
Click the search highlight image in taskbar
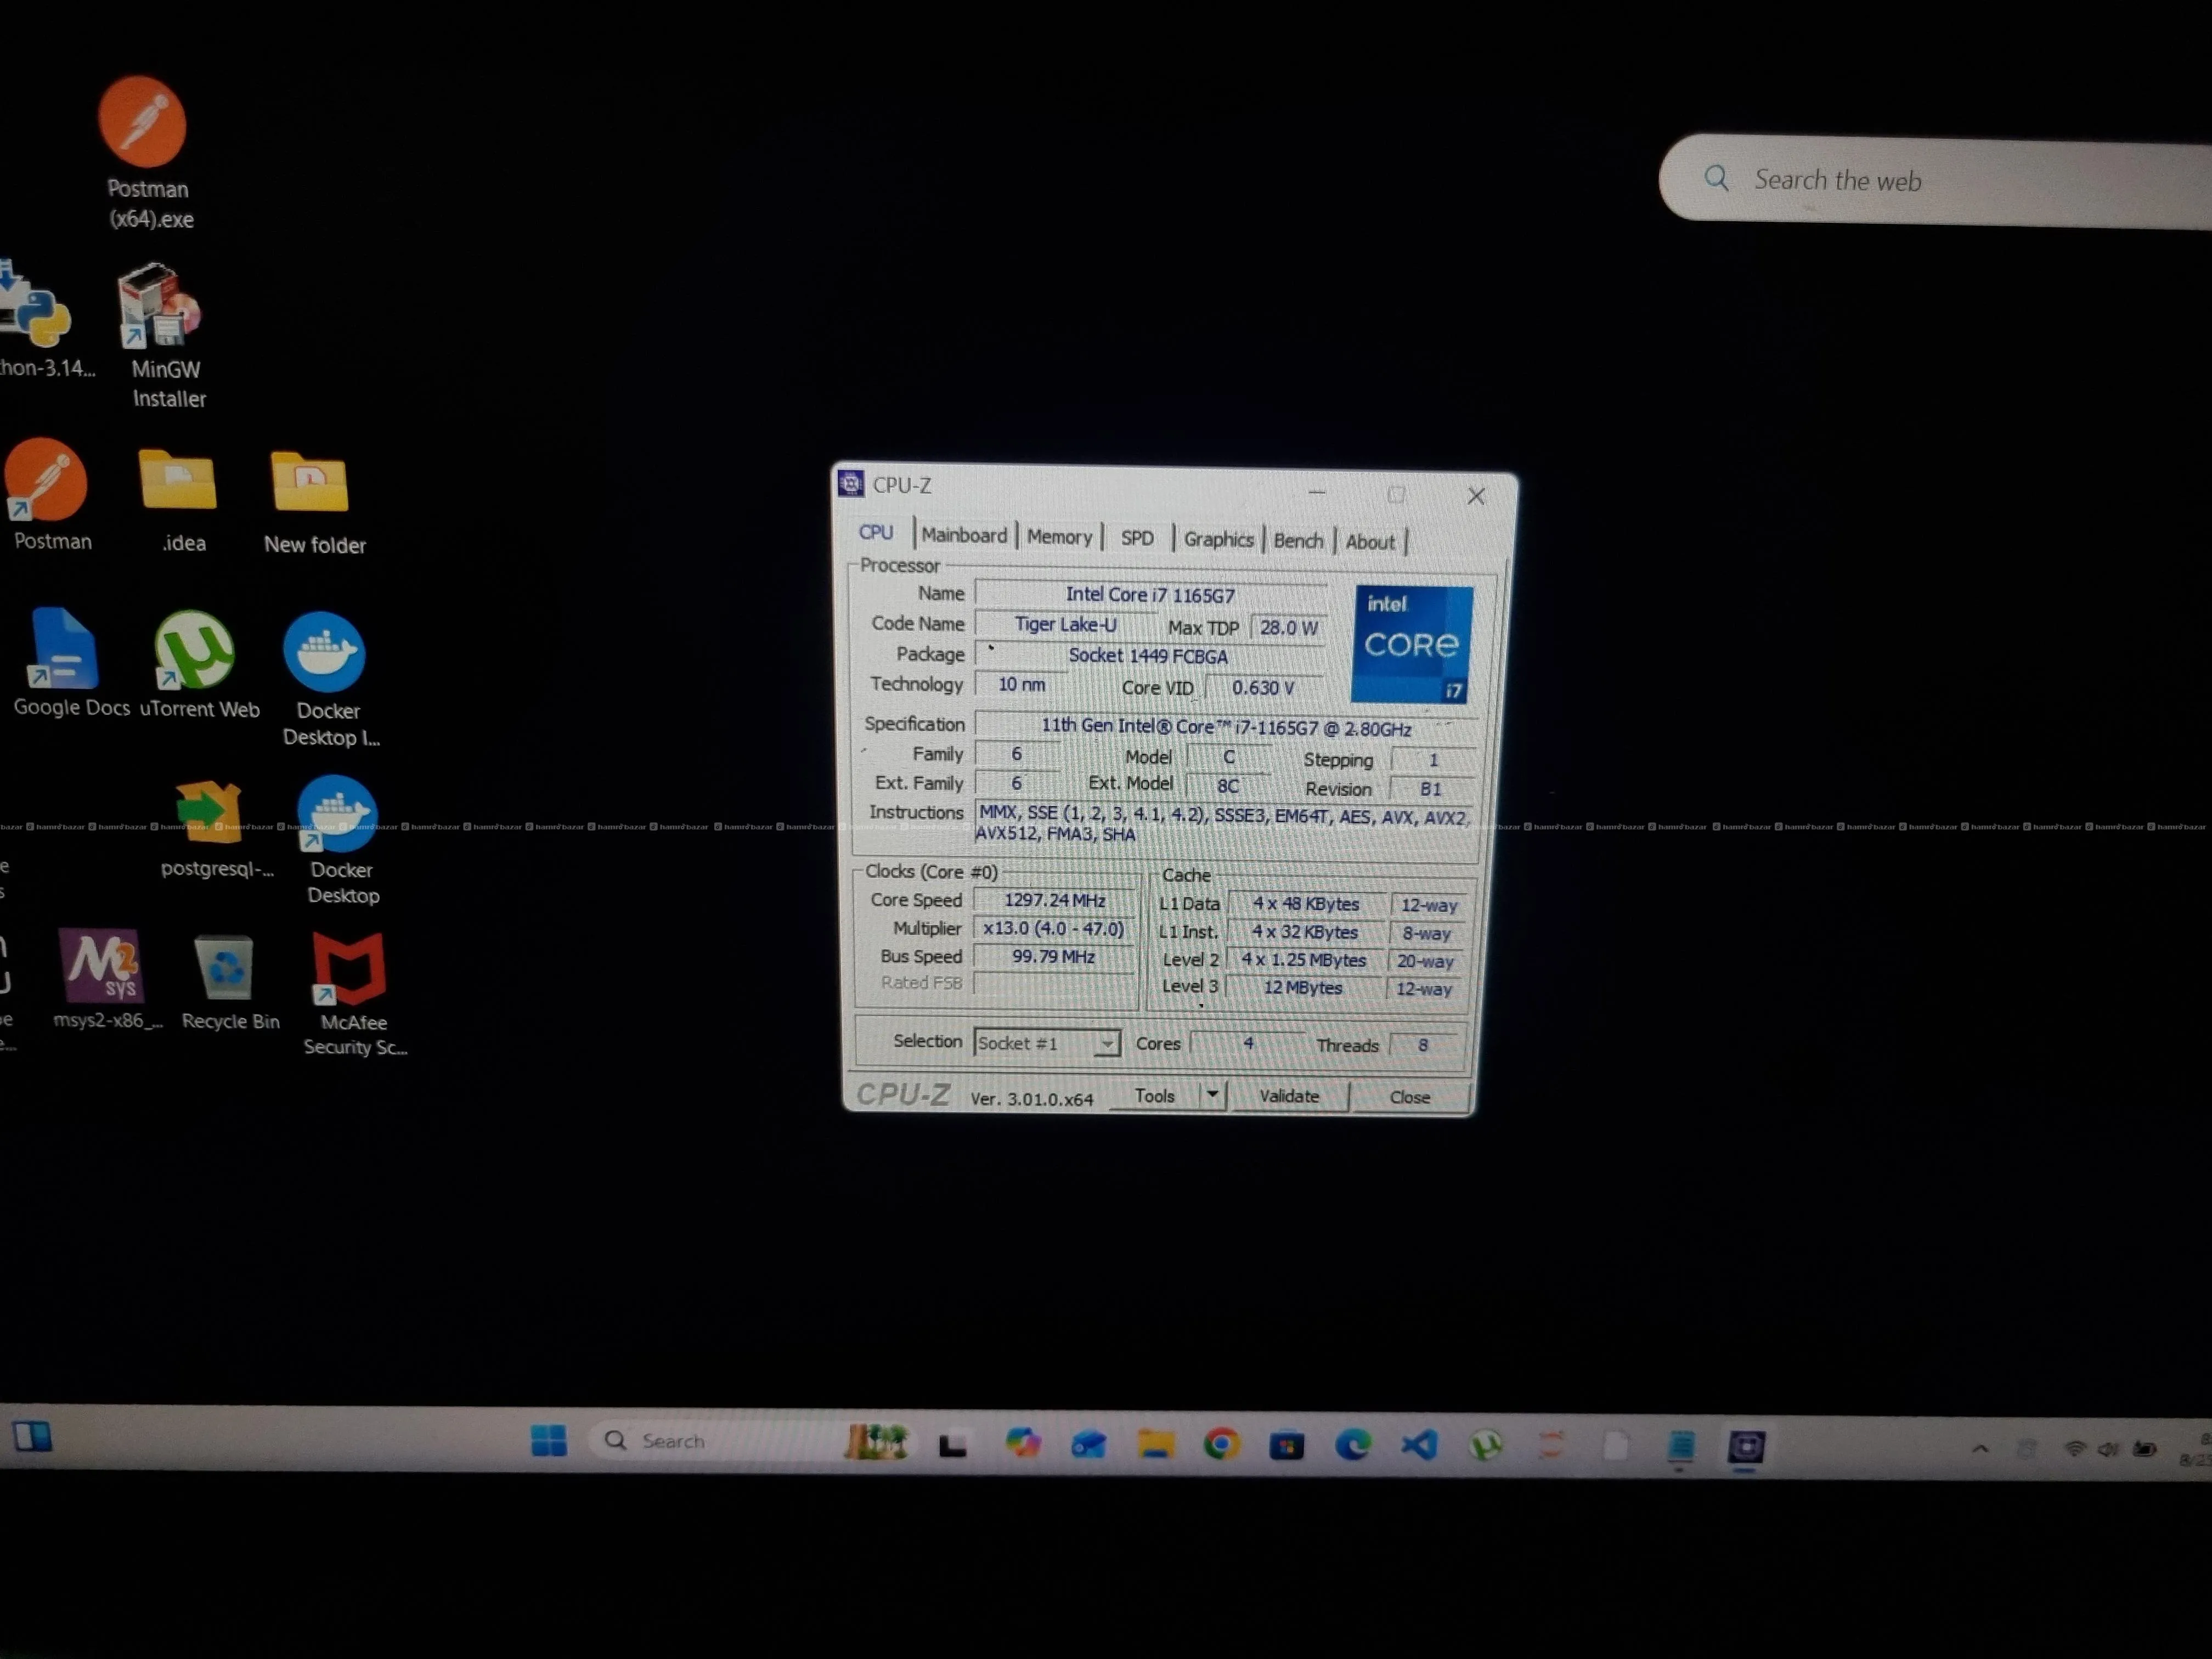point(876,1442)
